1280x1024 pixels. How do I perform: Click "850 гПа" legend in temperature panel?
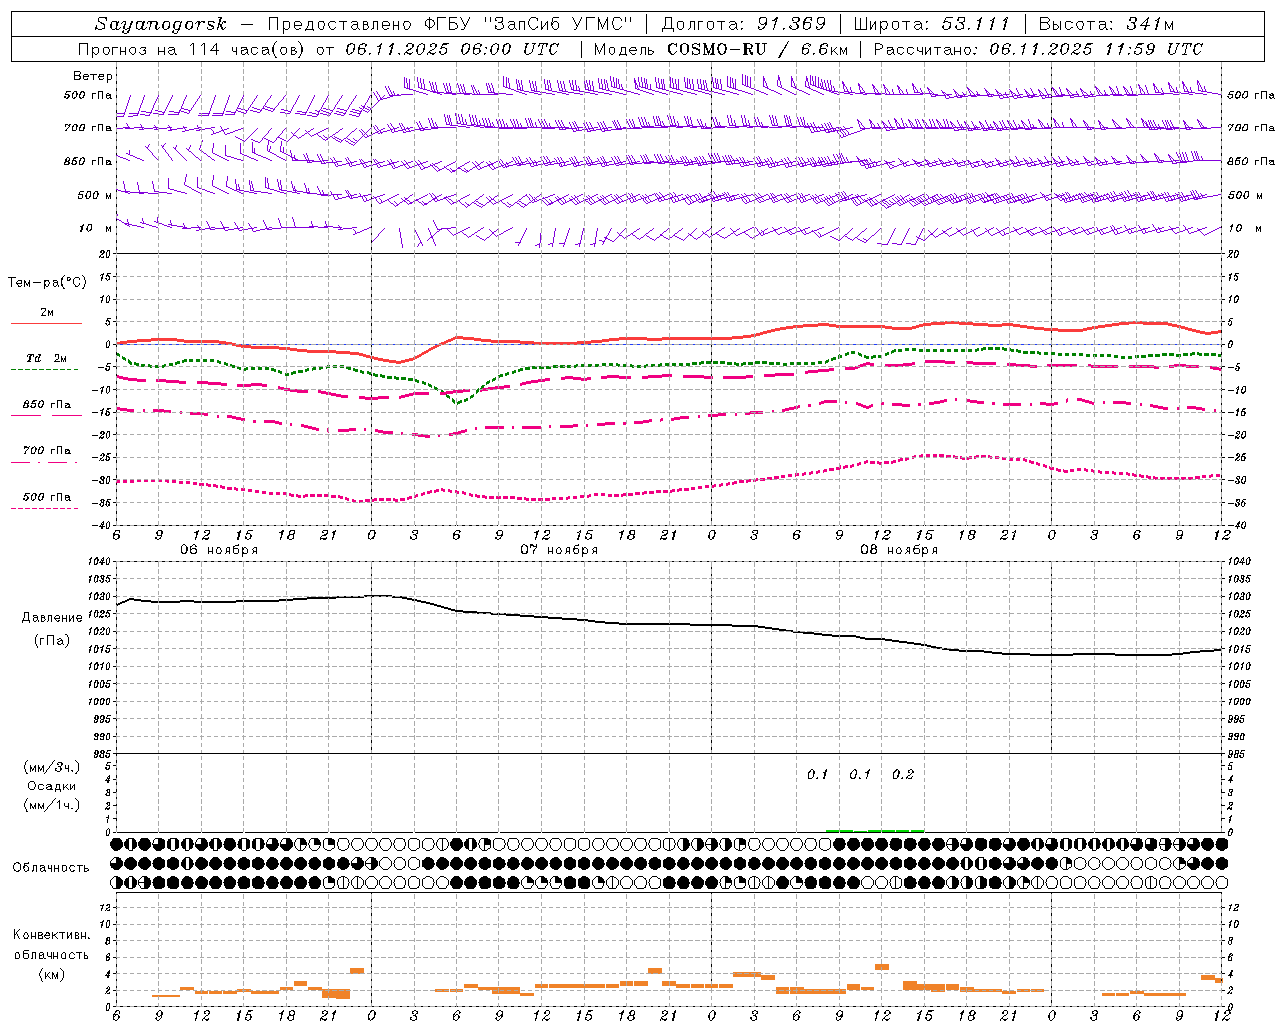coord(47,405)
